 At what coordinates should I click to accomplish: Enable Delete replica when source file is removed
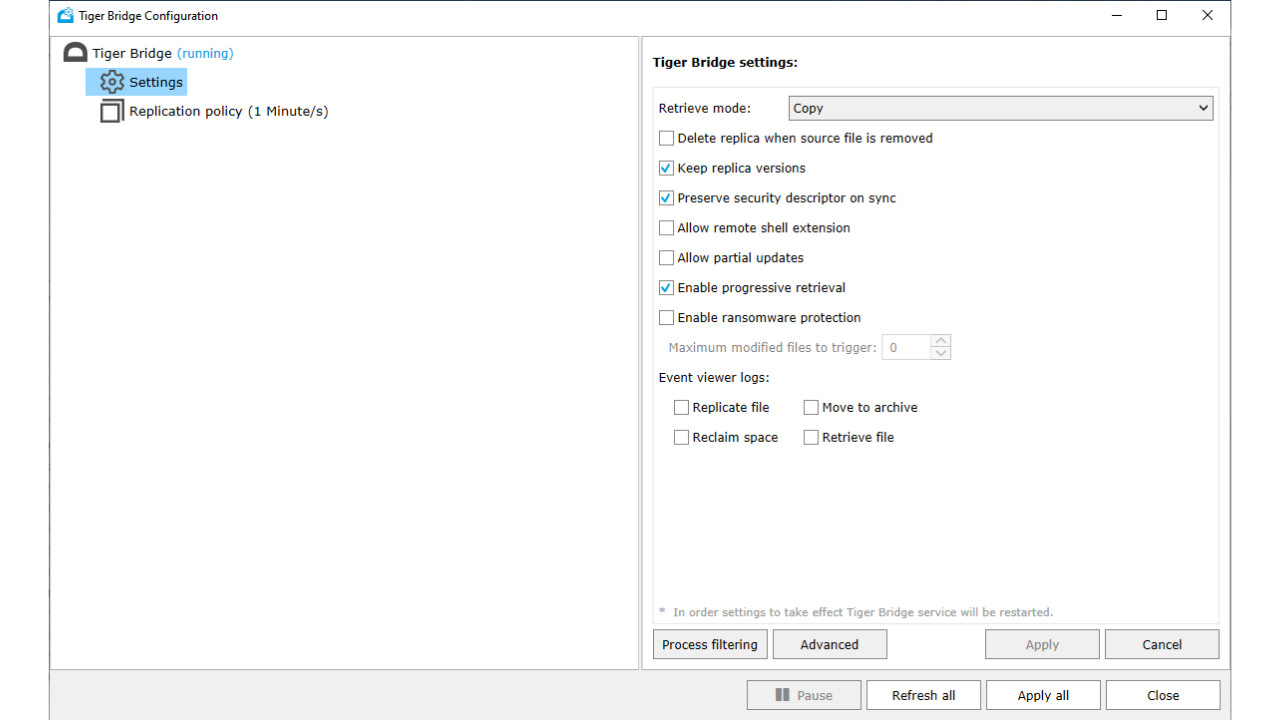[667, 138]
